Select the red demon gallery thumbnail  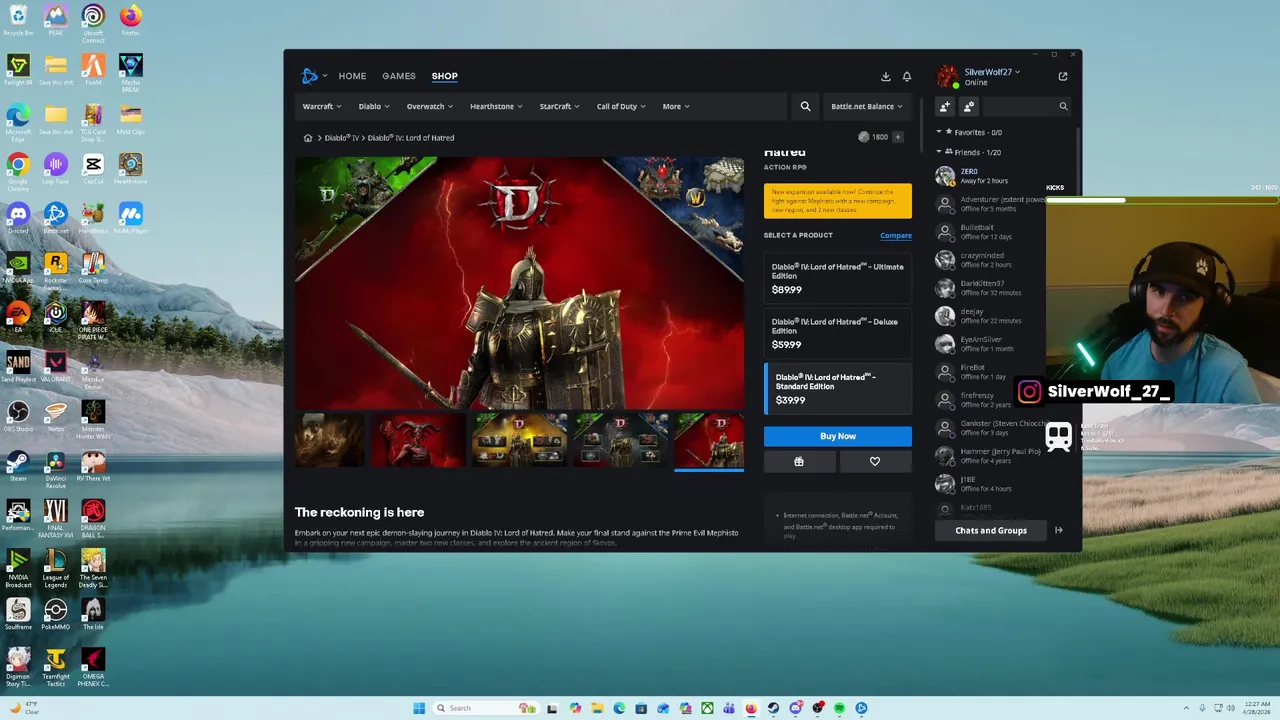tap(418, 440)
